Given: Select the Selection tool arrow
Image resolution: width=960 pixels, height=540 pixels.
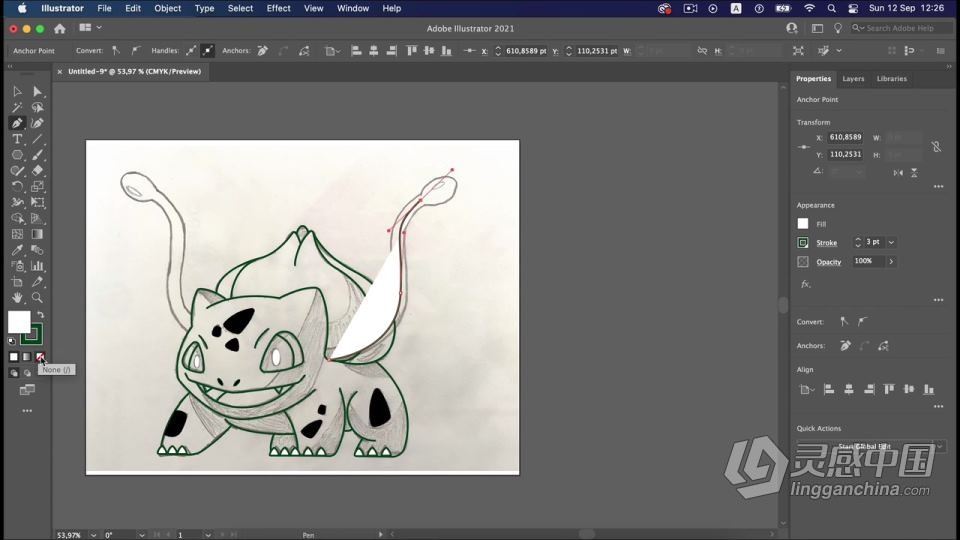Looking at the screenshot, I should (x=17, y=91).
